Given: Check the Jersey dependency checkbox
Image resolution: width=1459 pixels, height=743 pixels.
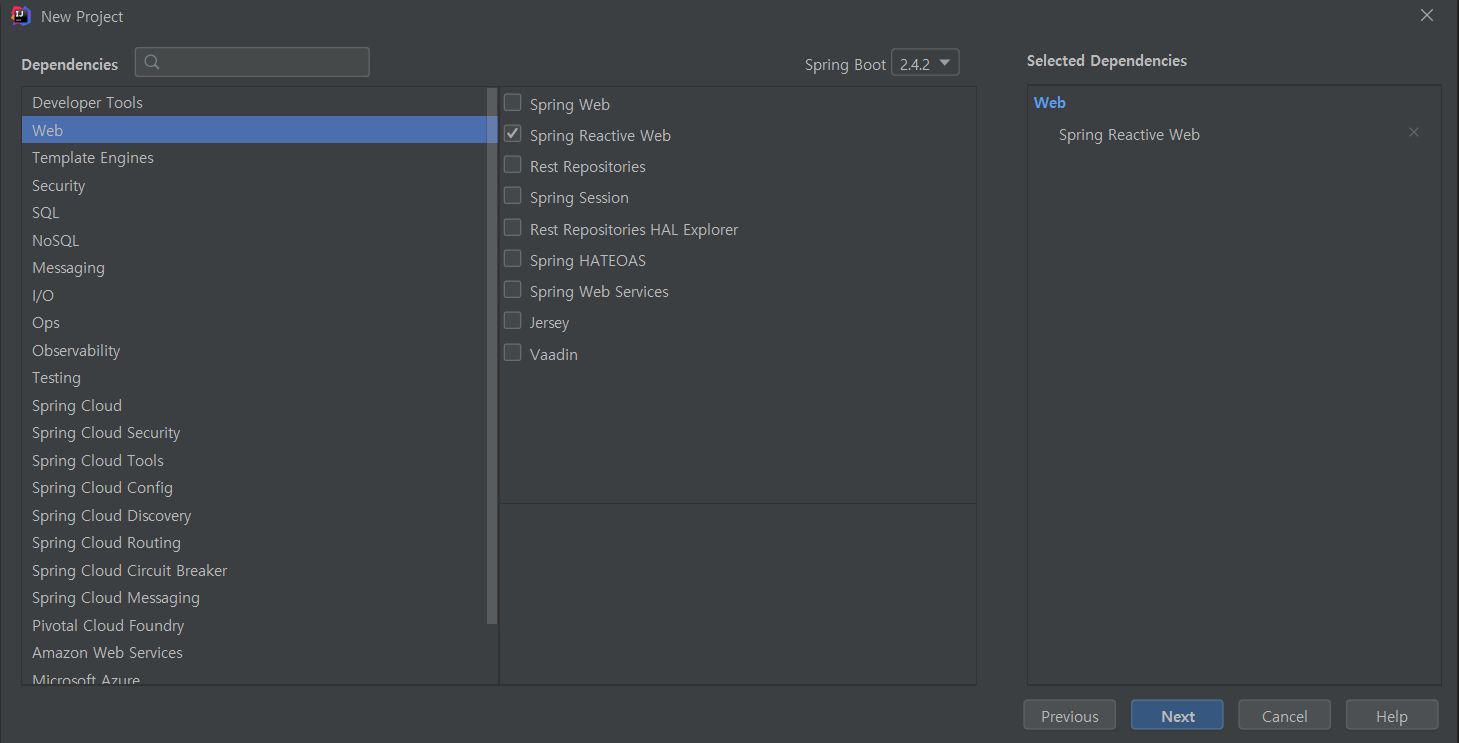Looking at the screenshot, I should (513, 321).
